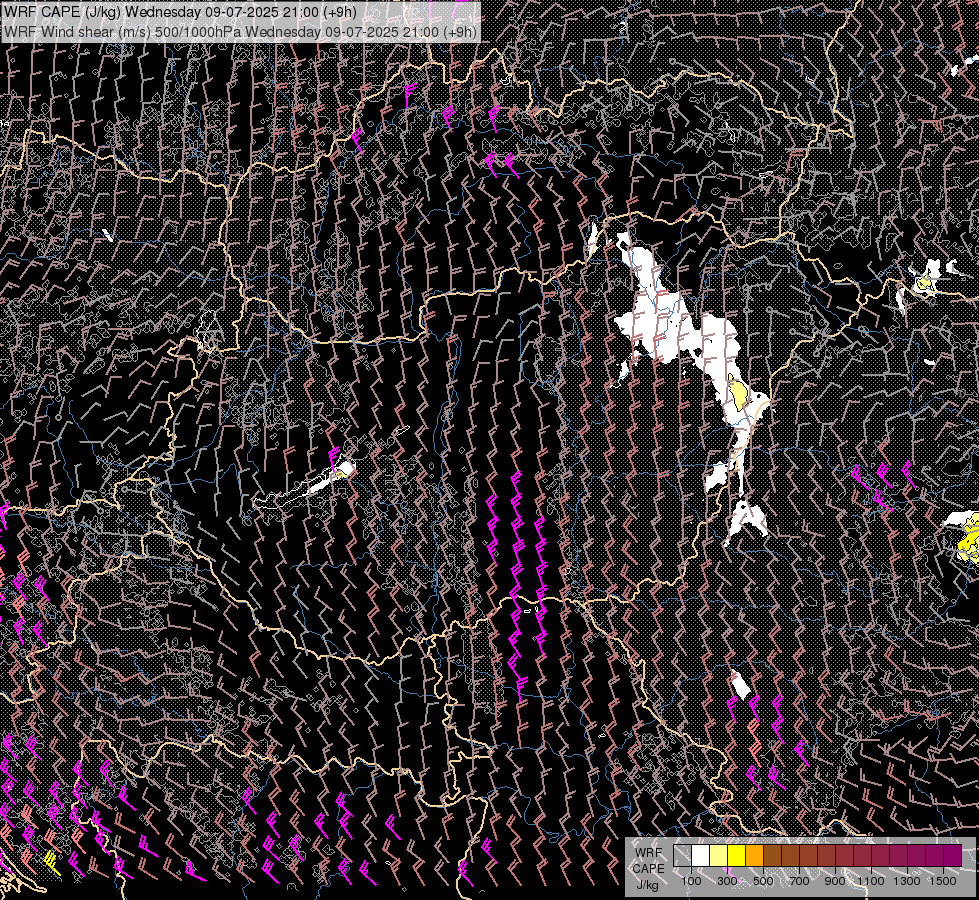979x900 pixels.
Task: Click the J/kg unit label in legend
Action: pyautogui.click(x=648, y=885)
